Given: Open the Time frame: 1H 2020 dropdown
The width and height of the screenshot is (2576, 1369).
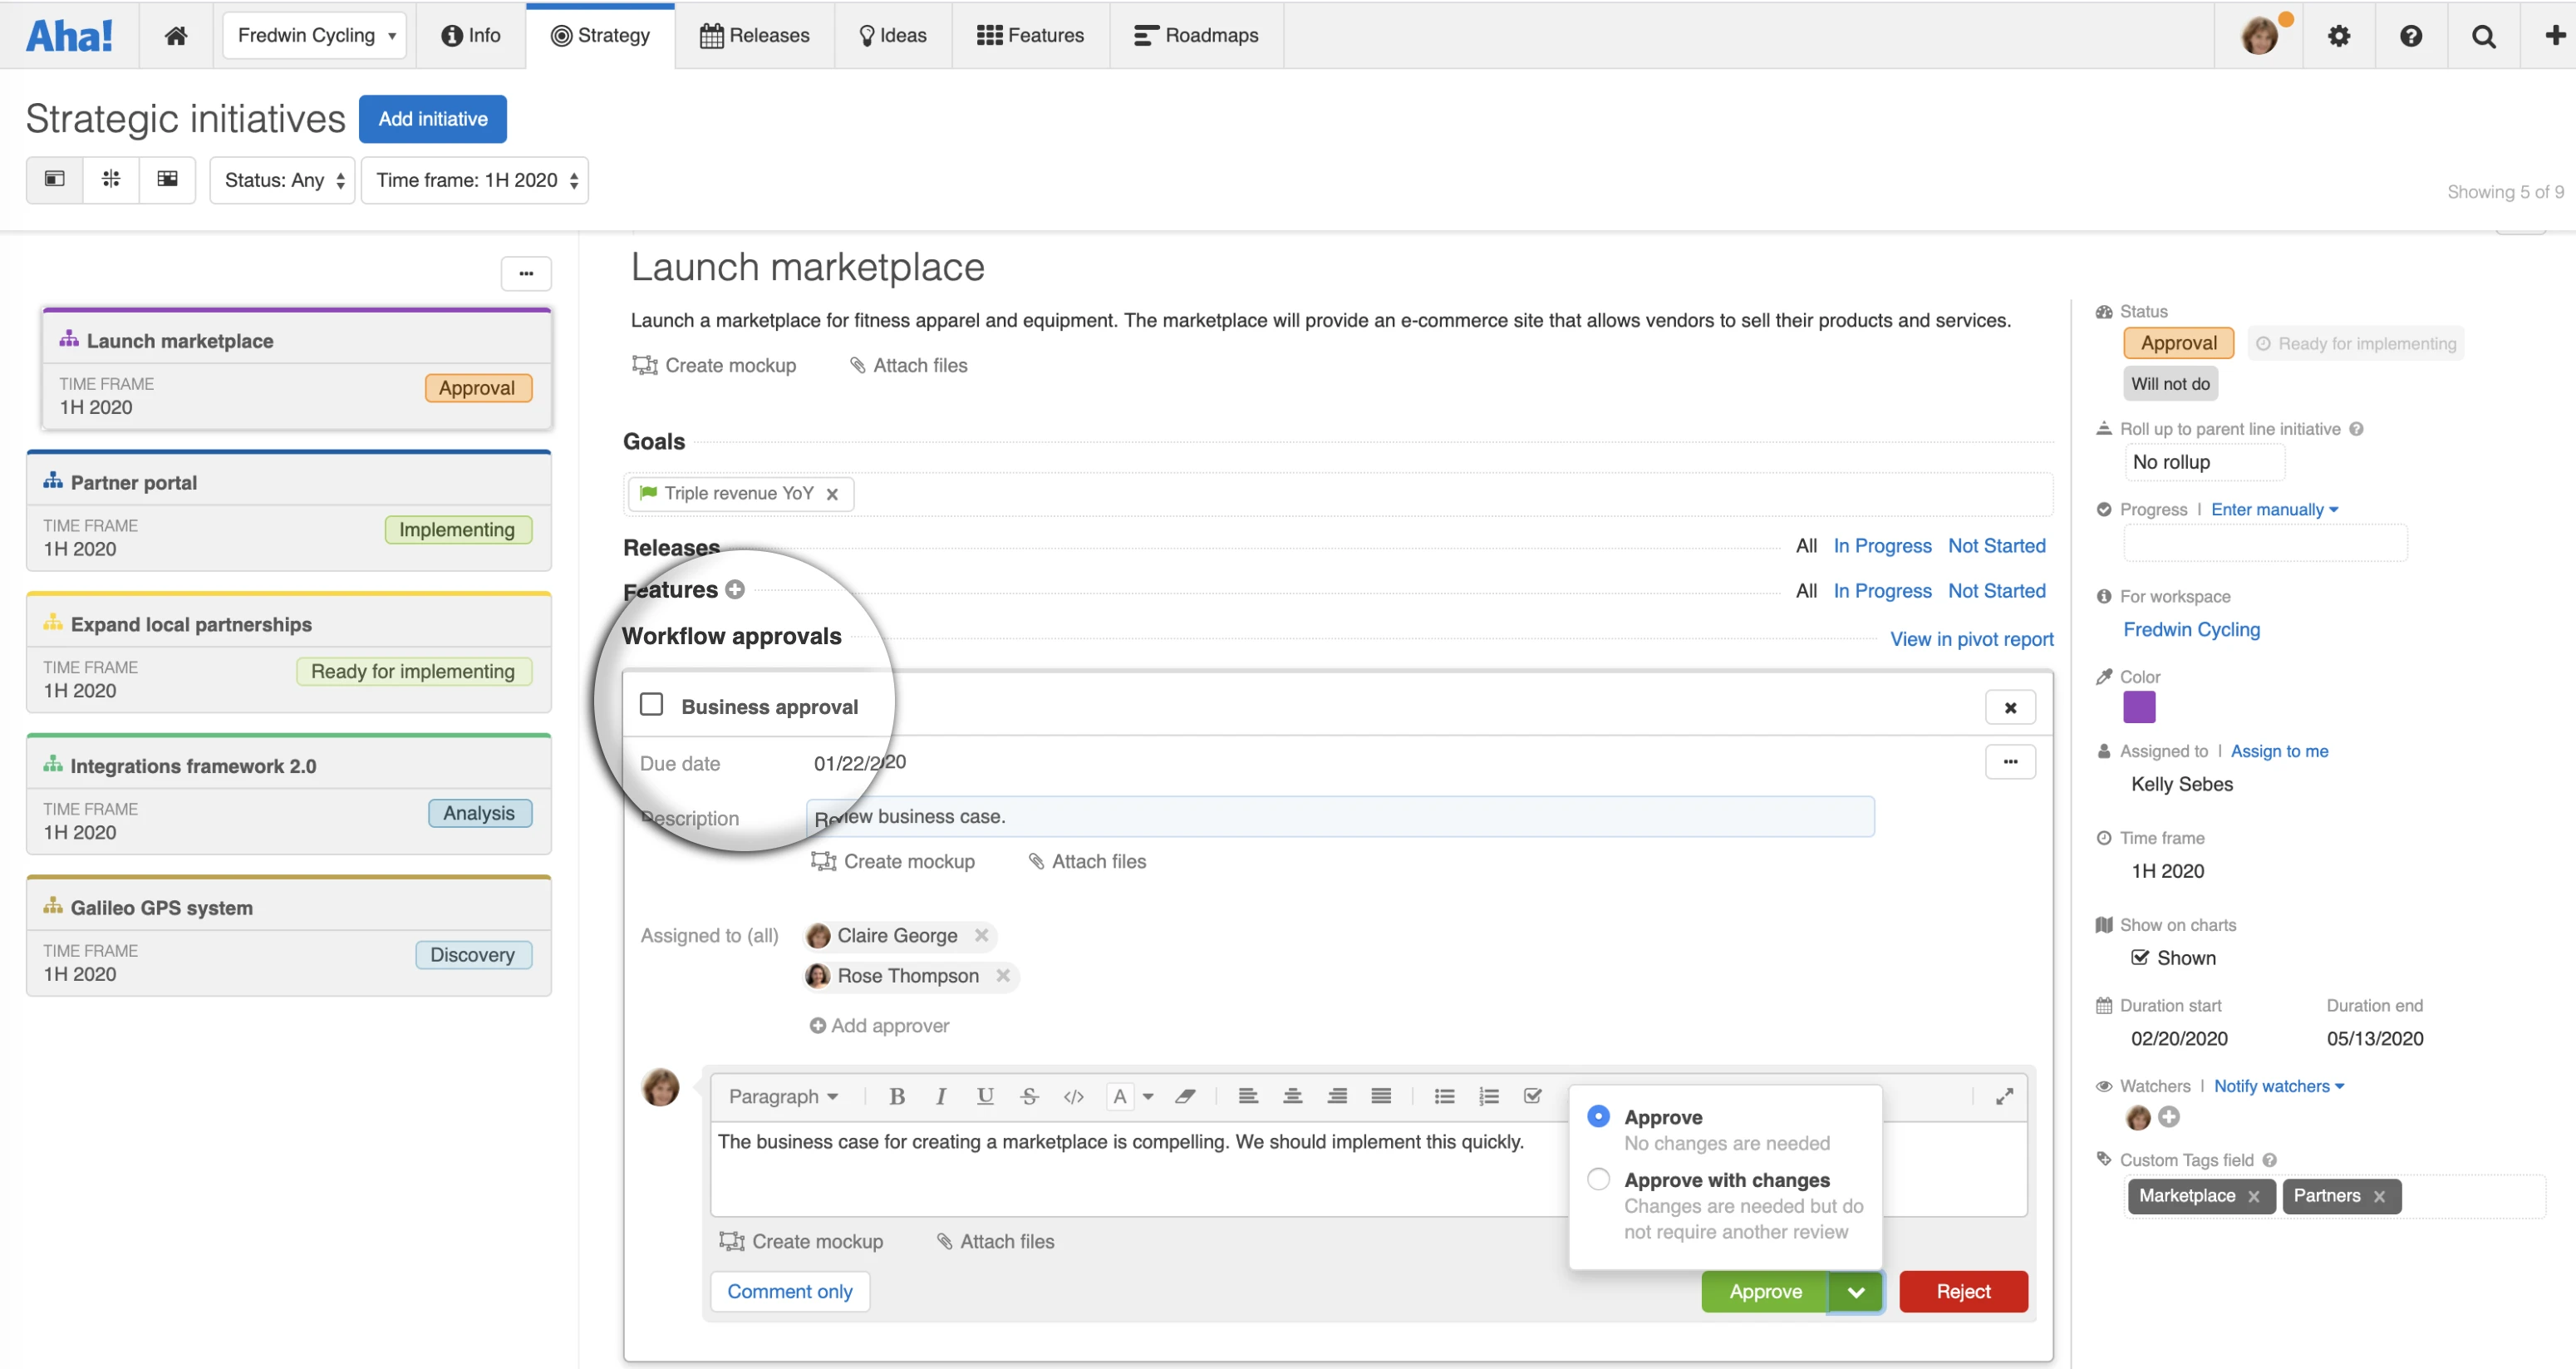Looking at the screenshot, I should click(475, 180).
